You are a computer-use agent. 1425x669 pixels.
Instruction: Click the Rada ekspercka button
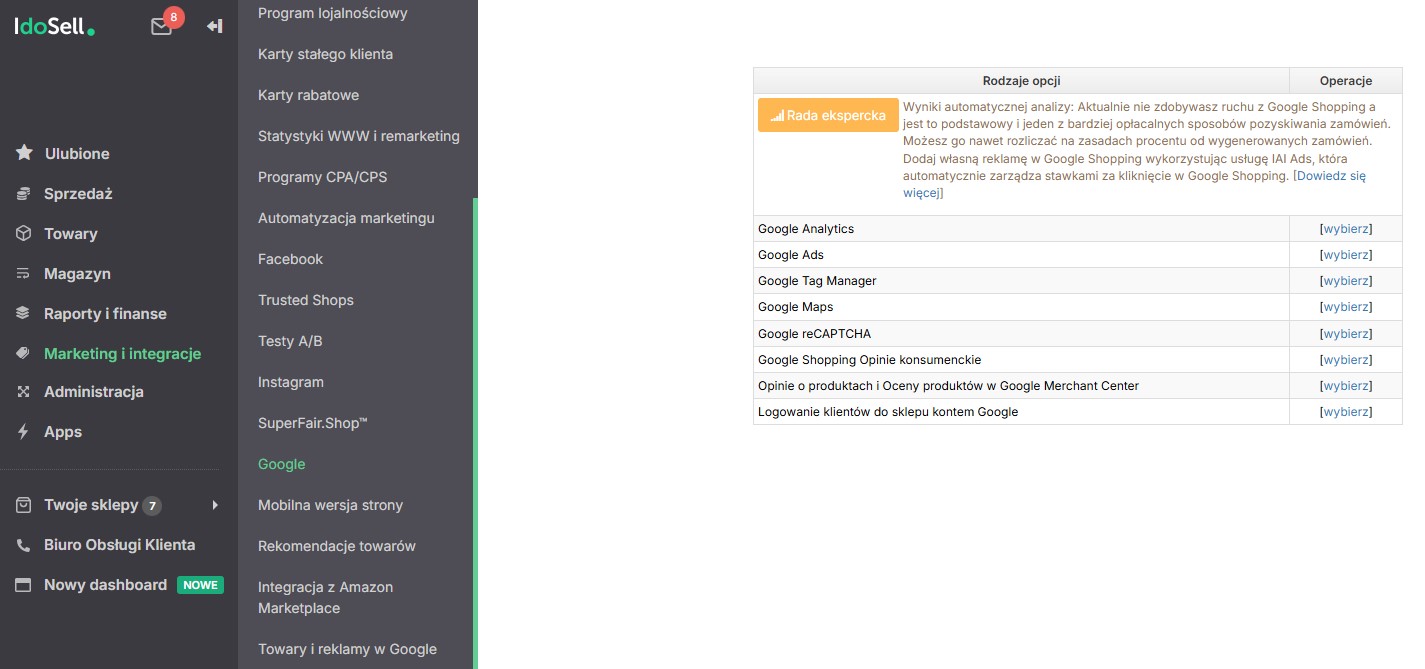point(828,115)
